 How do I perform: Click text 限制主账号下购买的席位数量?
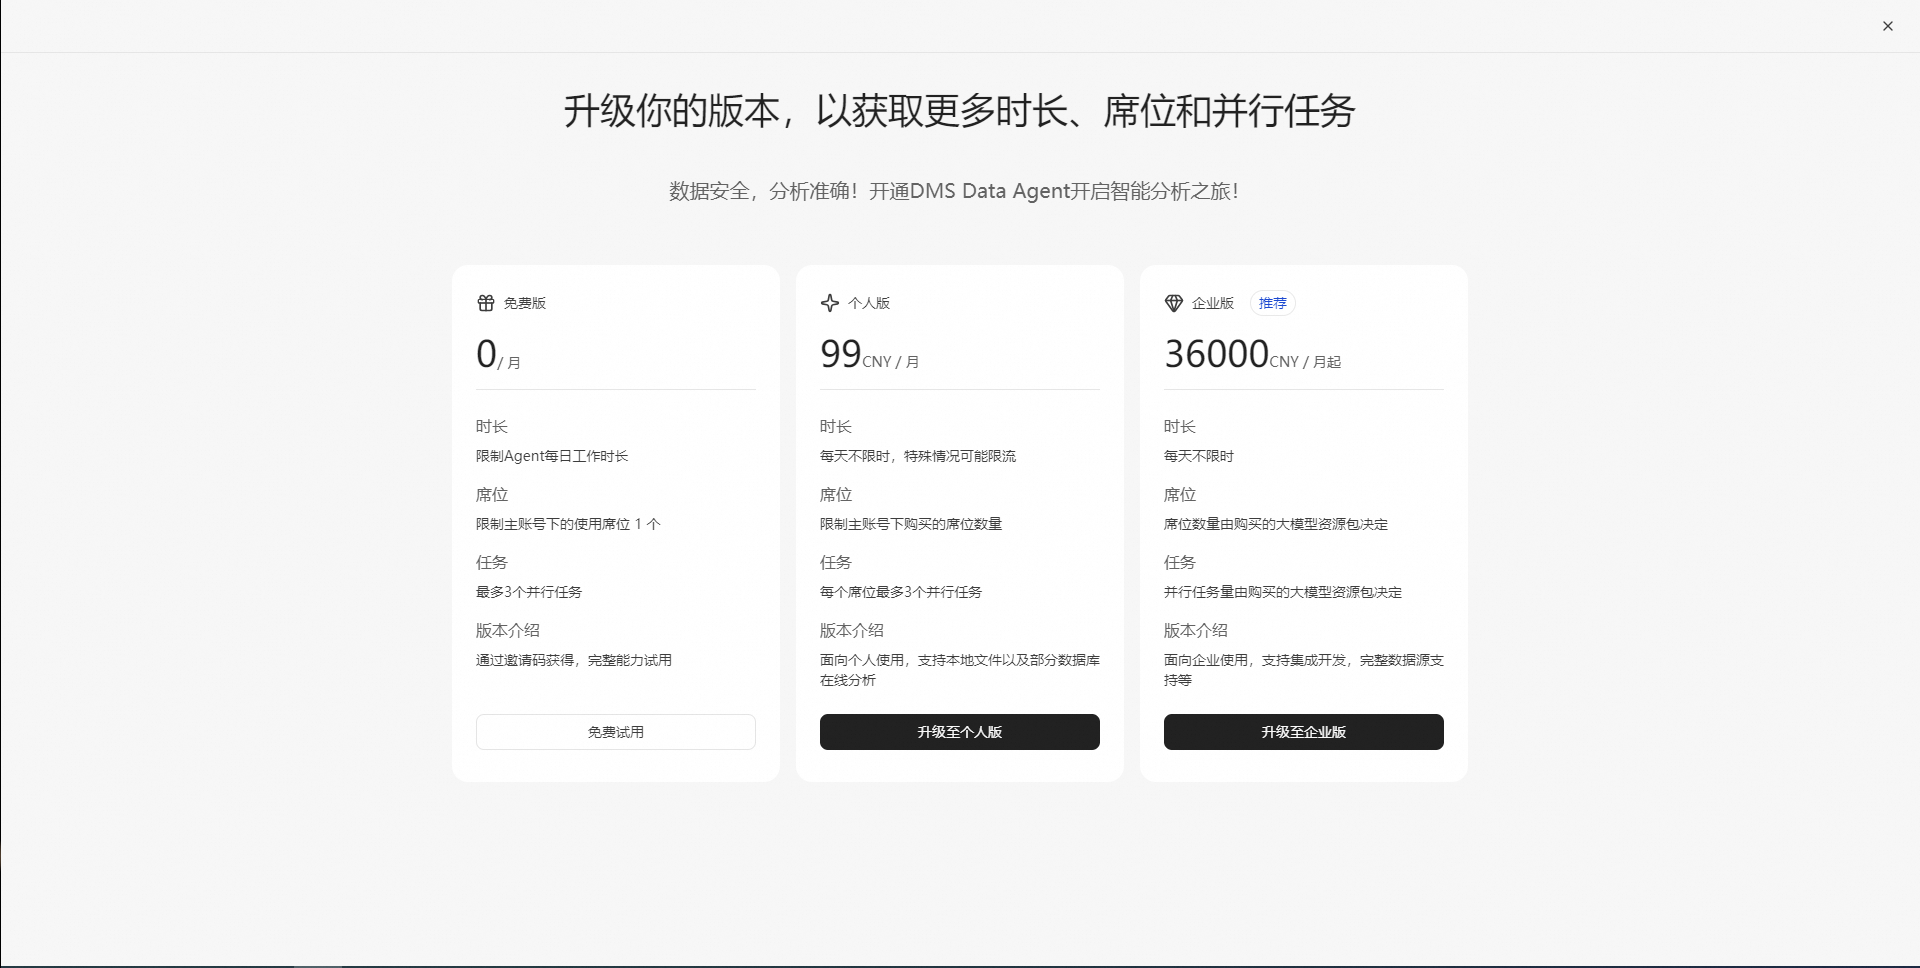click(911, 524)
